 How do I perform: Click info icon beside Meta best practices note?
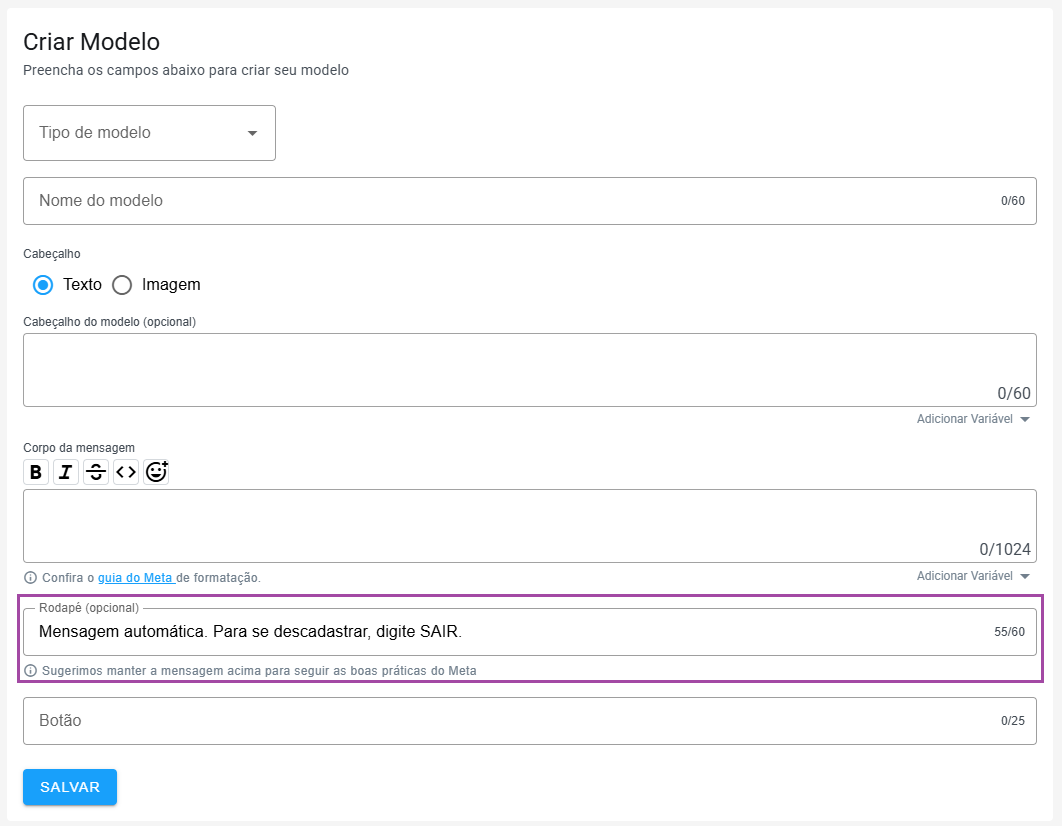click(30, 670)
